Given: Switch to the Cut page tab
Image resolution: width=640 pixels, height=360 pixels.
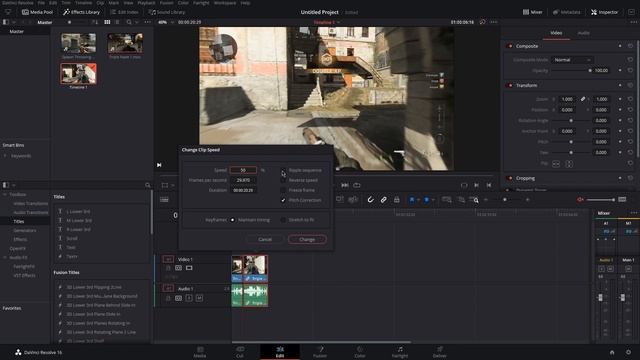Looking at the screenshot, I should point(240,352).
